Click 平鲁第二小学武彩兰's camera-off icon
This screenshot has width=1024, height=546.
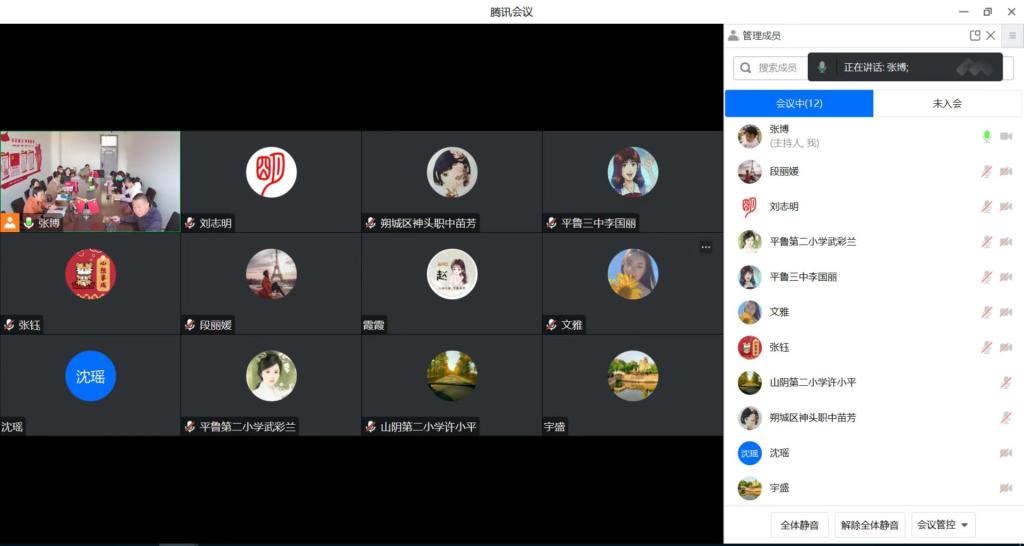pyautogui.click(x=1006, y=242)
